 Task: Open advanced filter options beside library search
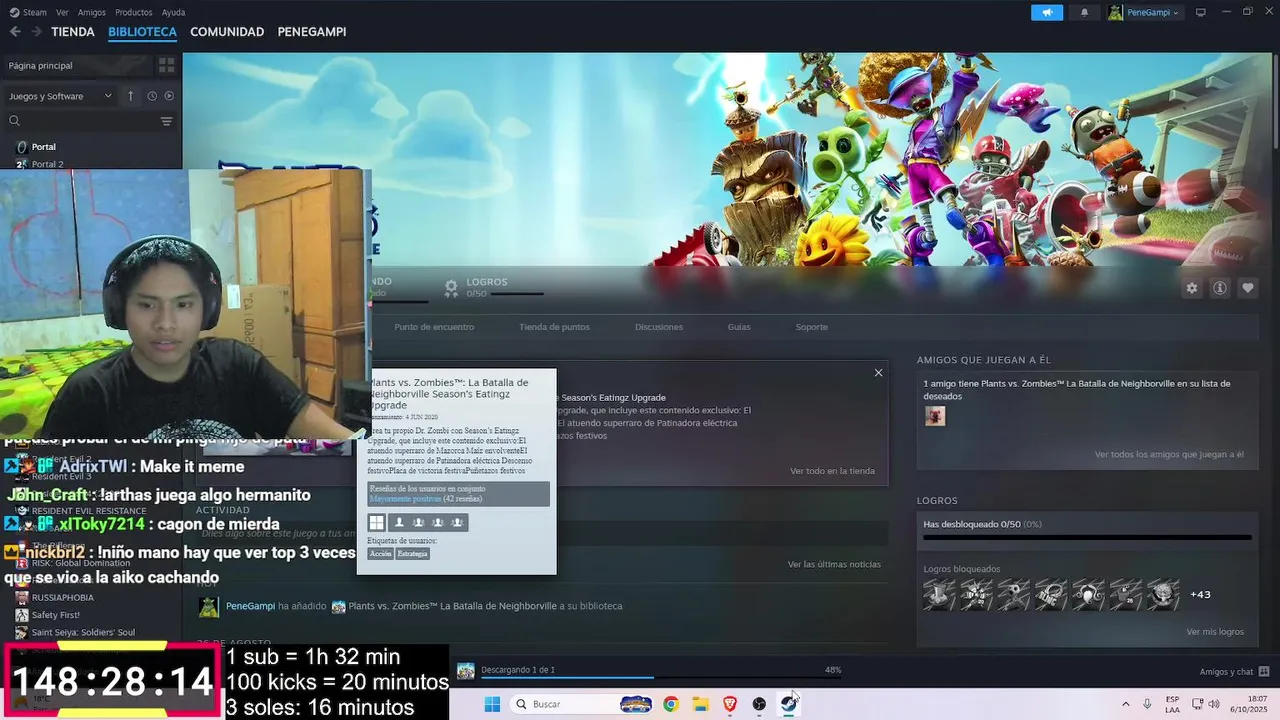coord(166,121)
